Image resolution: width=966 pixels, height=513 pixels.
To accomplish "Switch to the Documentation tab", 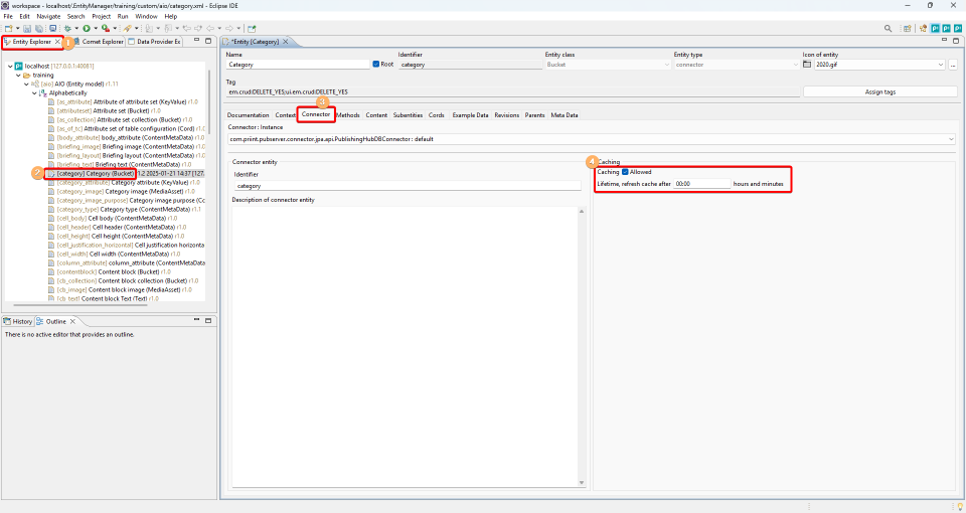I will 248,115.
